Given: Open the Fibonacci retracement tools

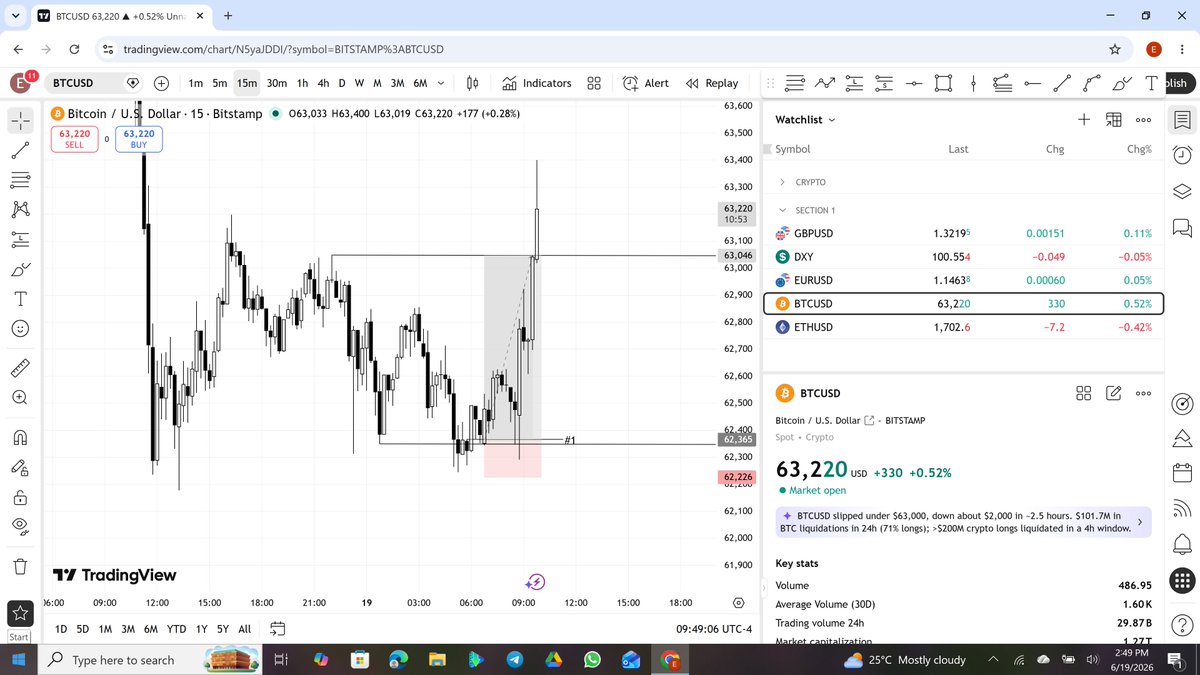Looking at the screenshot, I should 21,180.
